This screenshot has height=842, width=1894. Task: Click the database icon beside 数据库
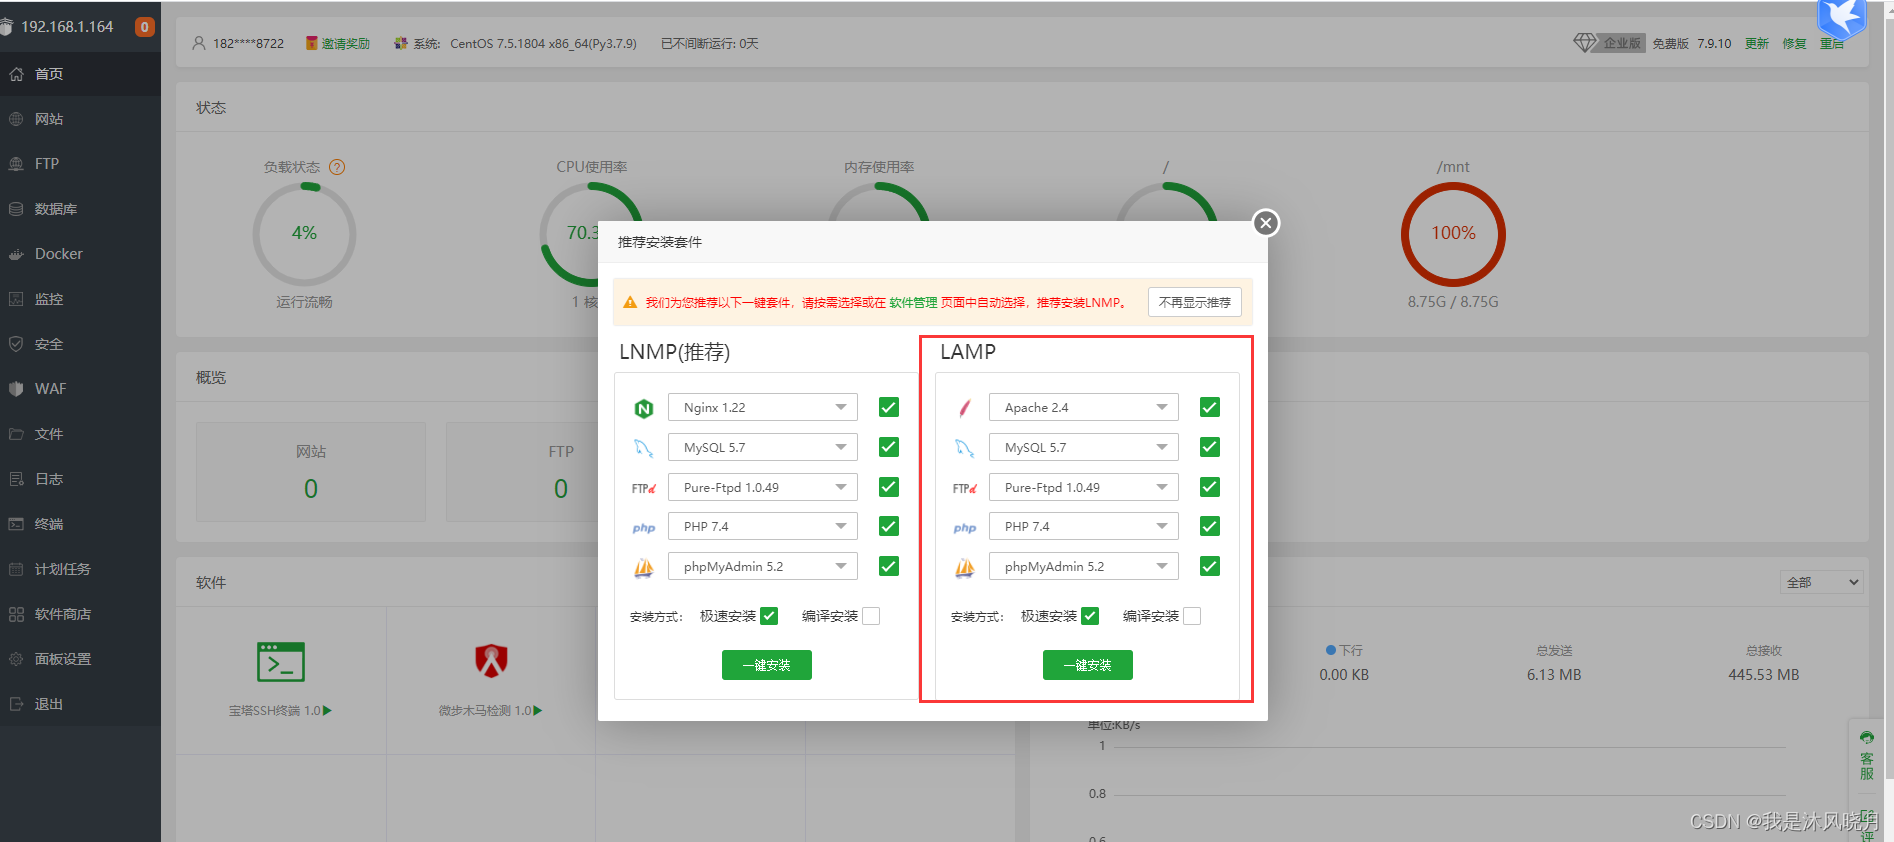(x=16, y=209)
